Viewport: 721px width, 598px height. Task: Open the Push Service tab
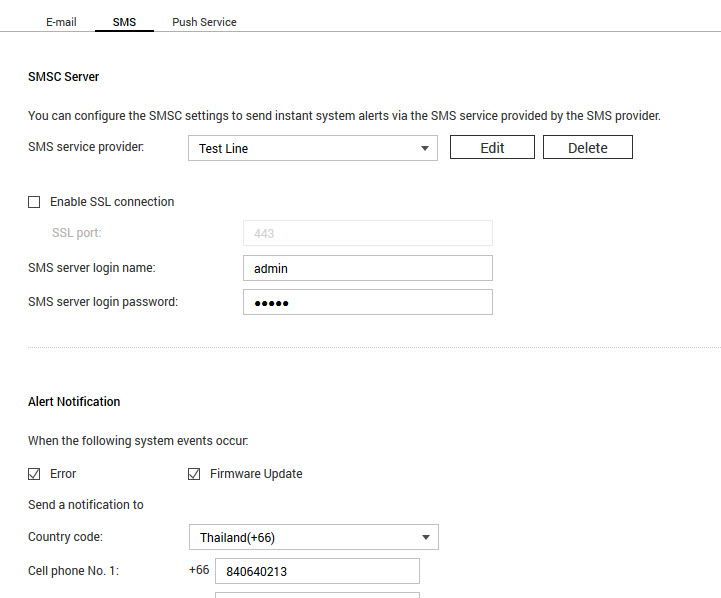point(204,22)
